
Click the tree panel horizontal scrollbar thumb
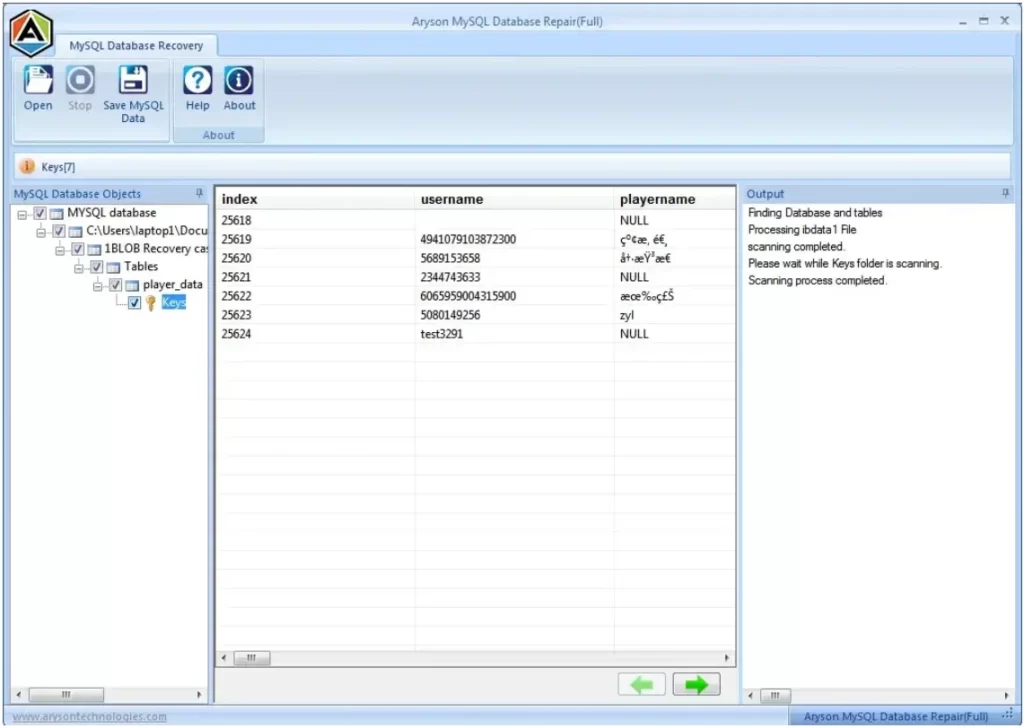66,694
